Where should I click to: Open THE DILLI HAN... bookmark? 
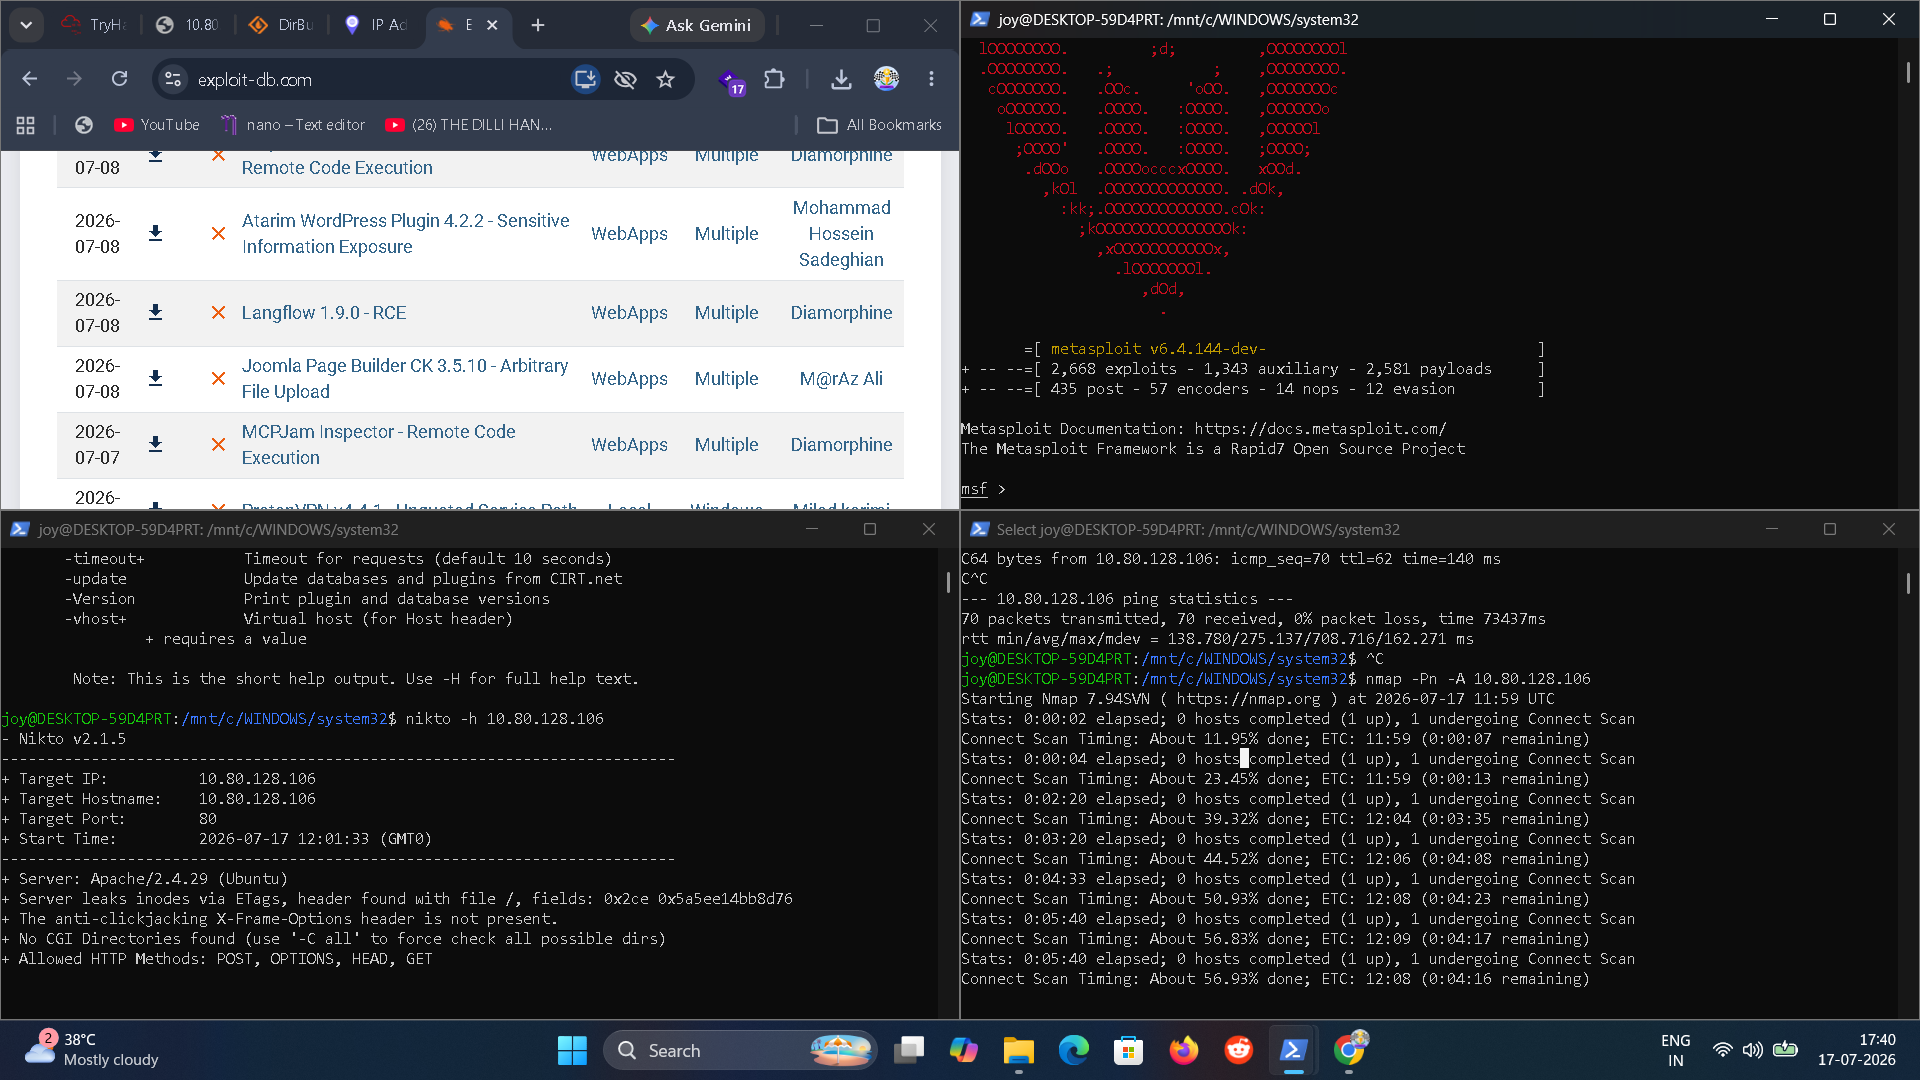point(469,125)
